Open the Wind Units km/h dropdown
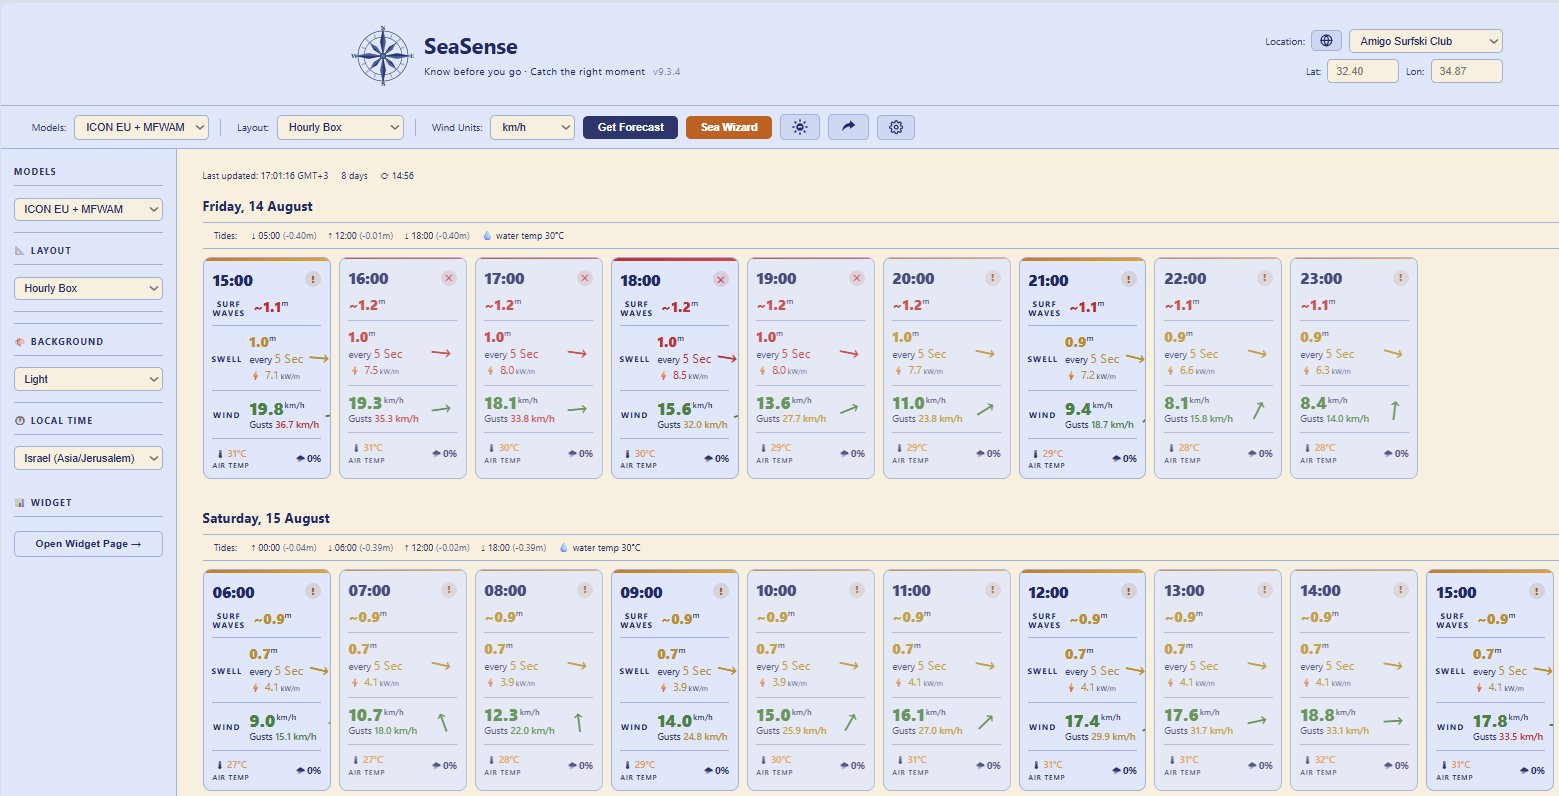Viewport: 1559px width, 796px height. pos(533,127)
